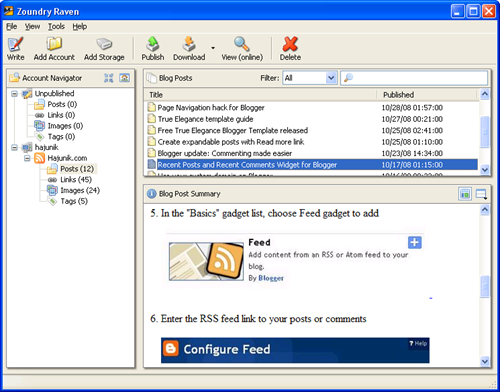Open the Tools menu

56,26
